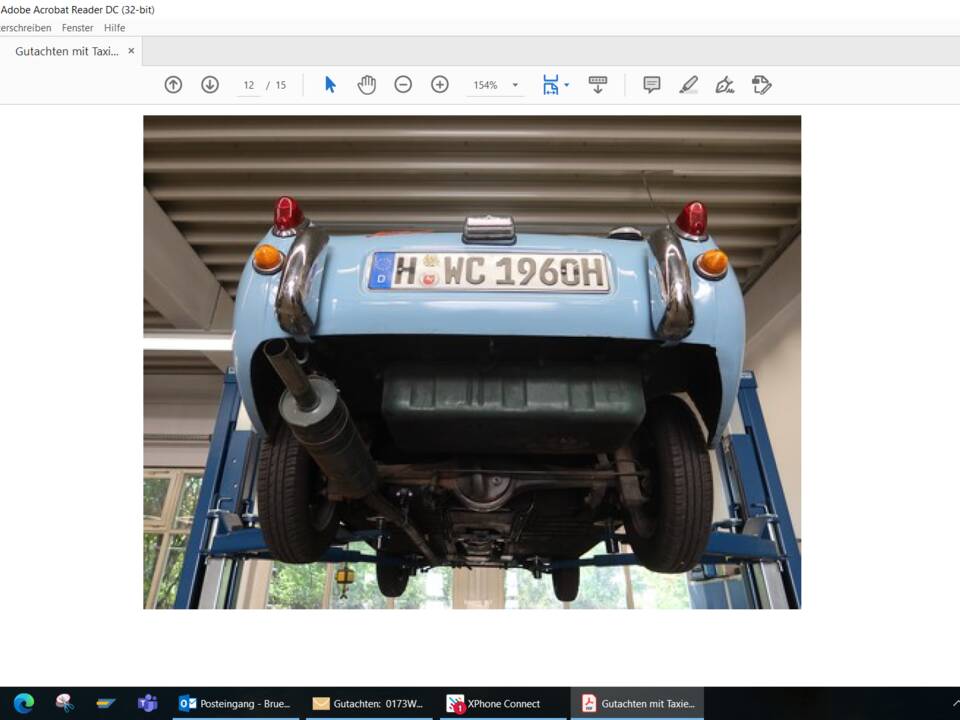Select the Hand tool in the toolbar
Viewport: 960px width, 720px height.
click(x=367, y=85)
